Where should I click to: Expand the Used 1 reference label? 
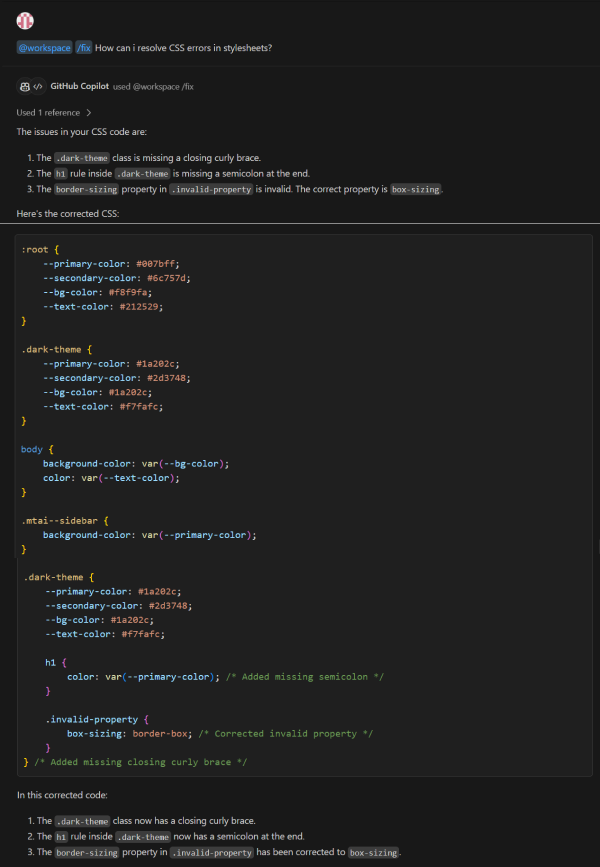pos(48,113)
